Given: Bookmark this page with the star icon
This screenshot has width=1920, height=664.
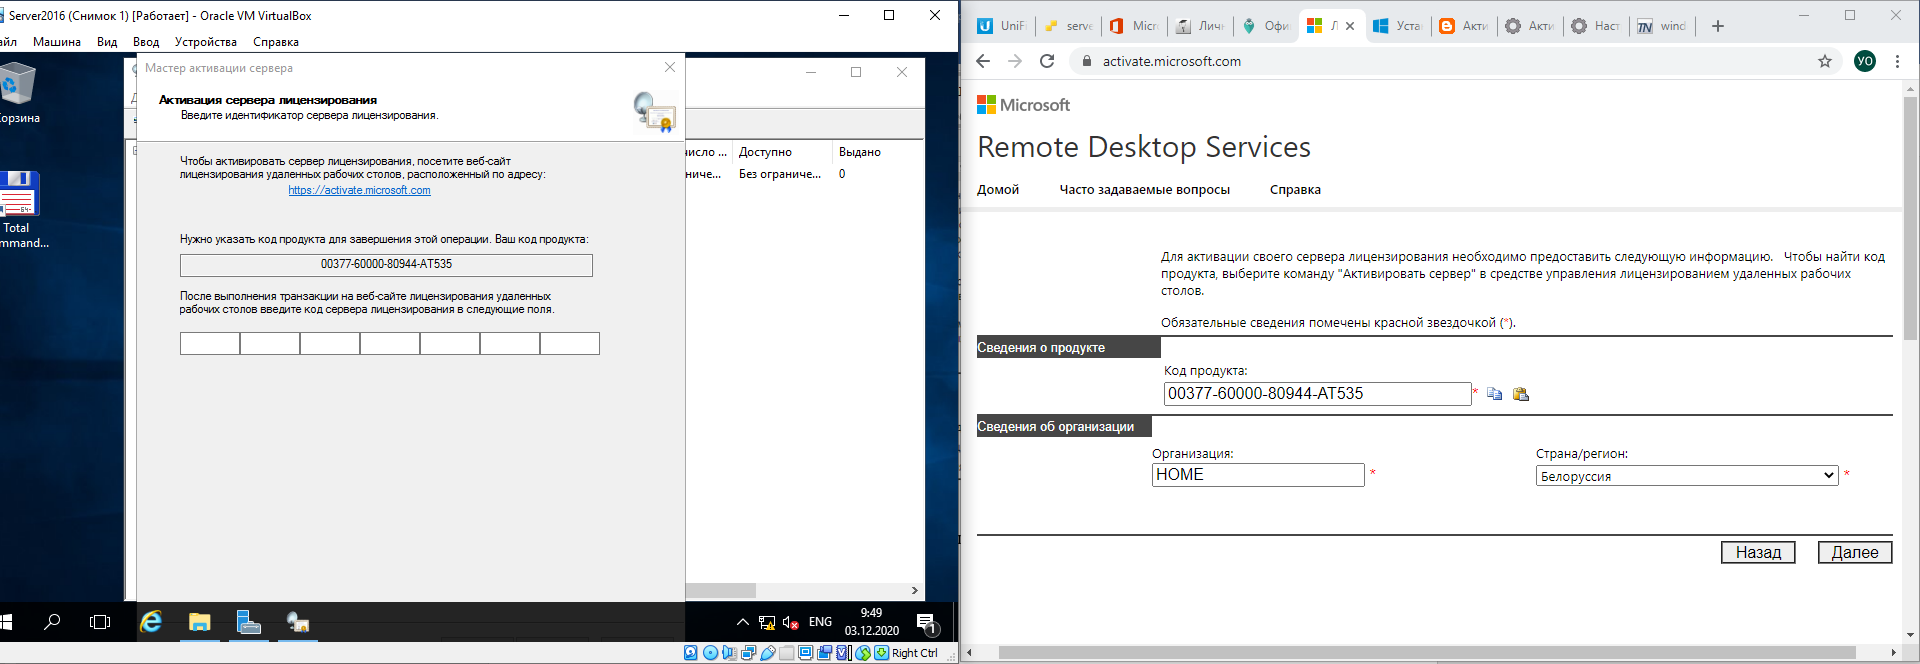Looking at the screenshot, I should point(1825,61).
